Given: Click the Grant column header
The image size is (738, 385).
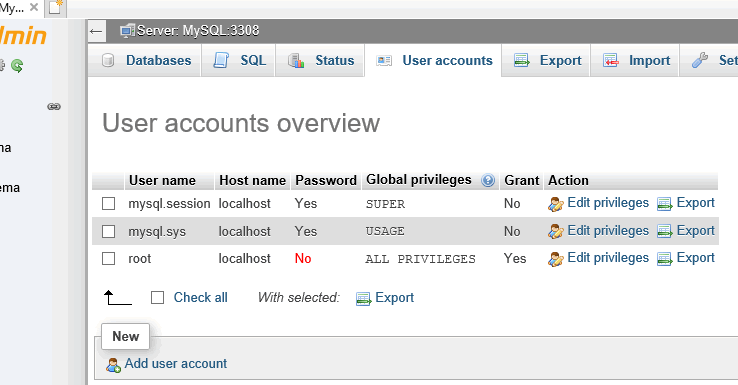Looking at the screenshot, I should click(521, 180).
